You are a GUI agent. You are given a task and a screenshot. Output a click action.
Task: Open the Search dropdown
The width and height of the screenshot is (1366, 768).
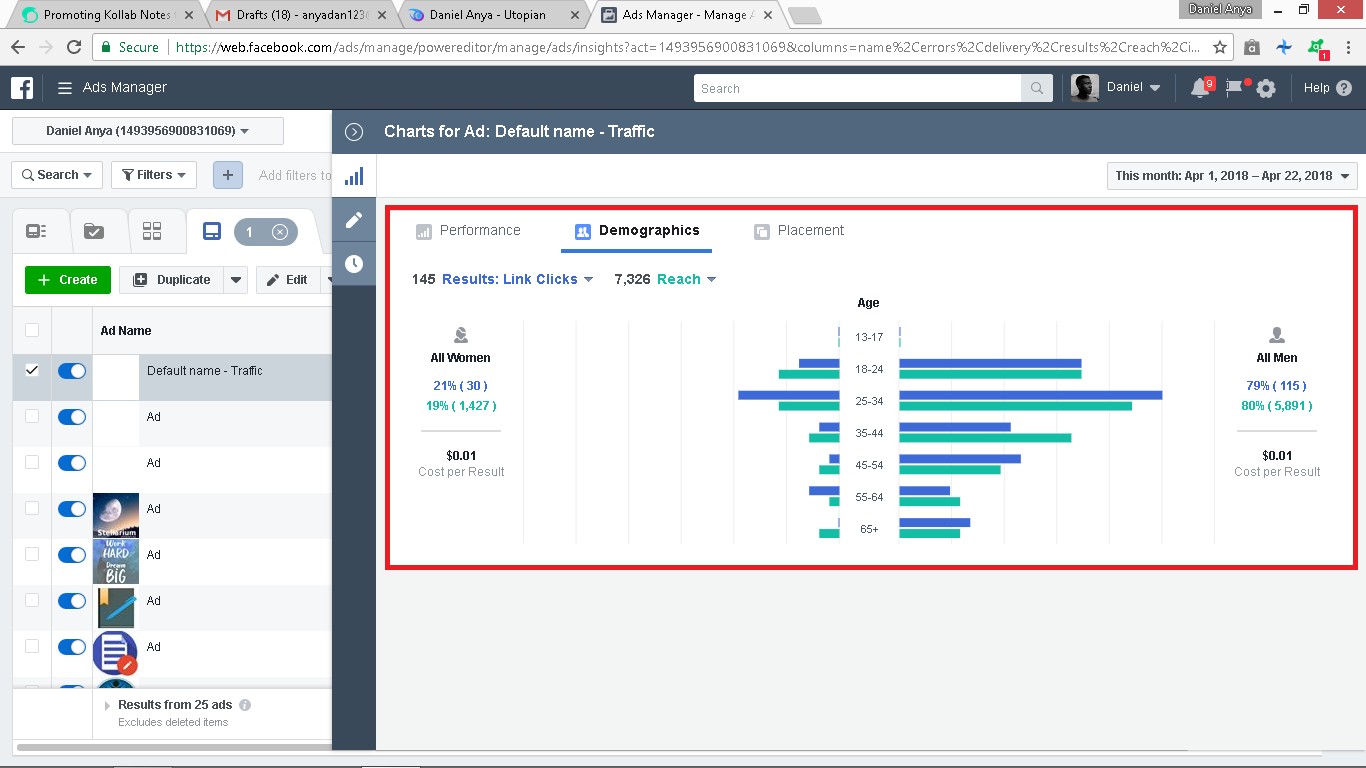57,175
